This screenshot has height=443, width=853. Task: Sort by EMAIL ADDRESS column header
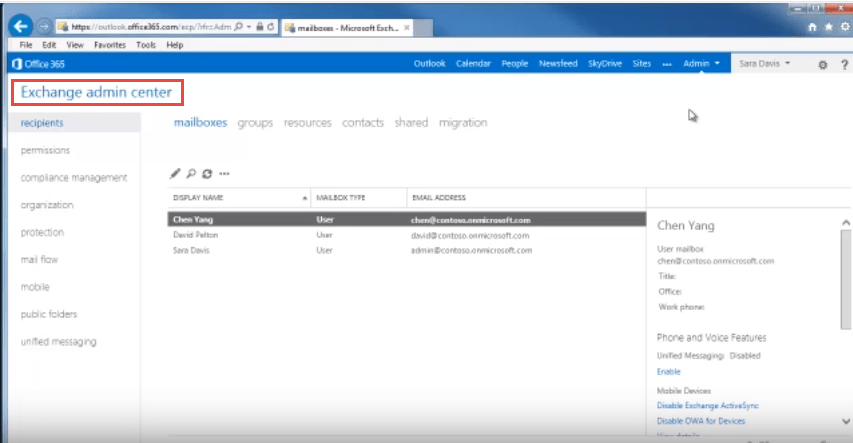526,198
